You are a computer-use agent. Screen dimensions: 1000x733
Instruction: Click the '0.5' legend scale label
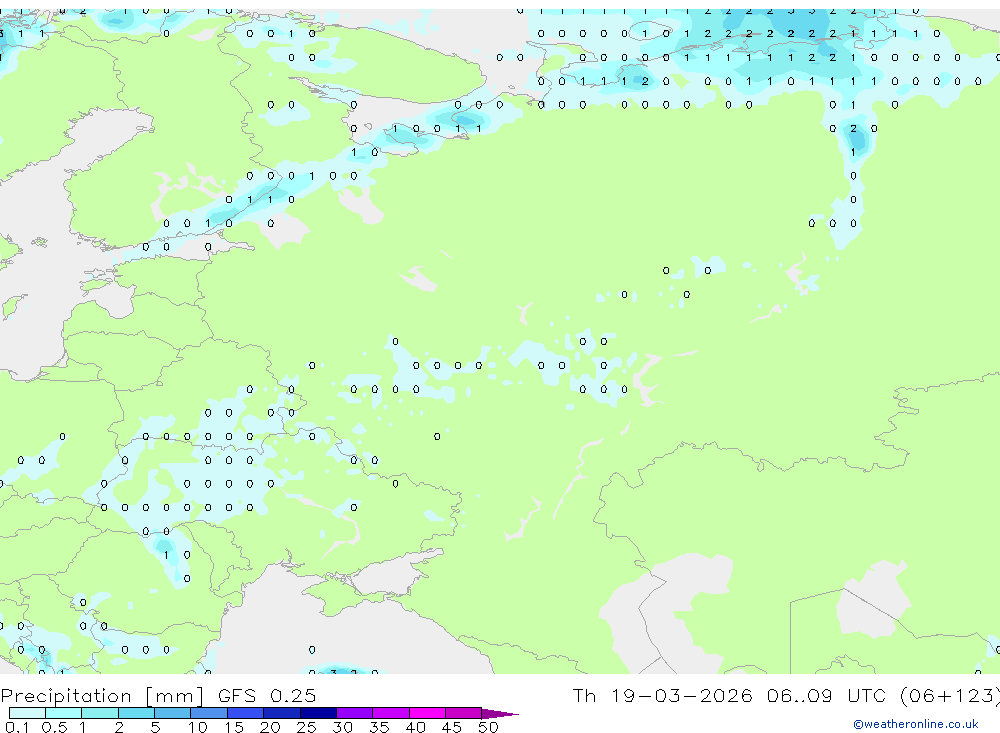click(54, 727)
